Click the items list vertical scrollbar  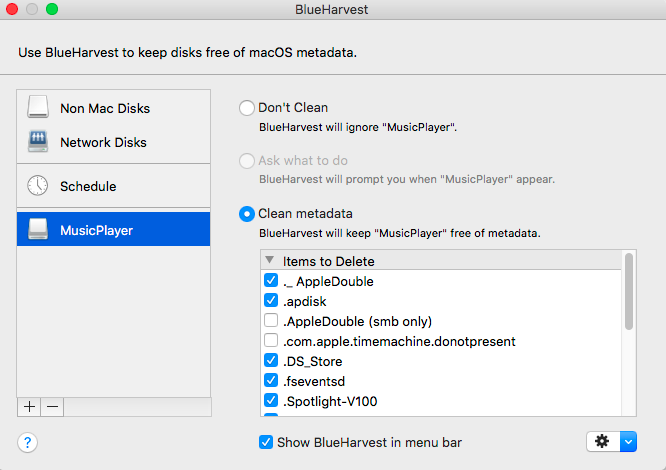coord(629,291)
